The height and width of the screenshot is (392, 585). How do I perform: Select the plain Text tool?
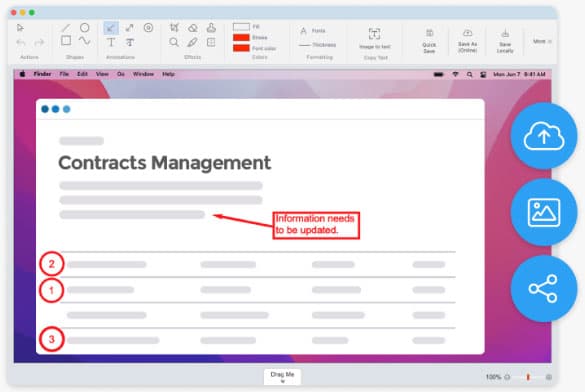pos(111,43)
